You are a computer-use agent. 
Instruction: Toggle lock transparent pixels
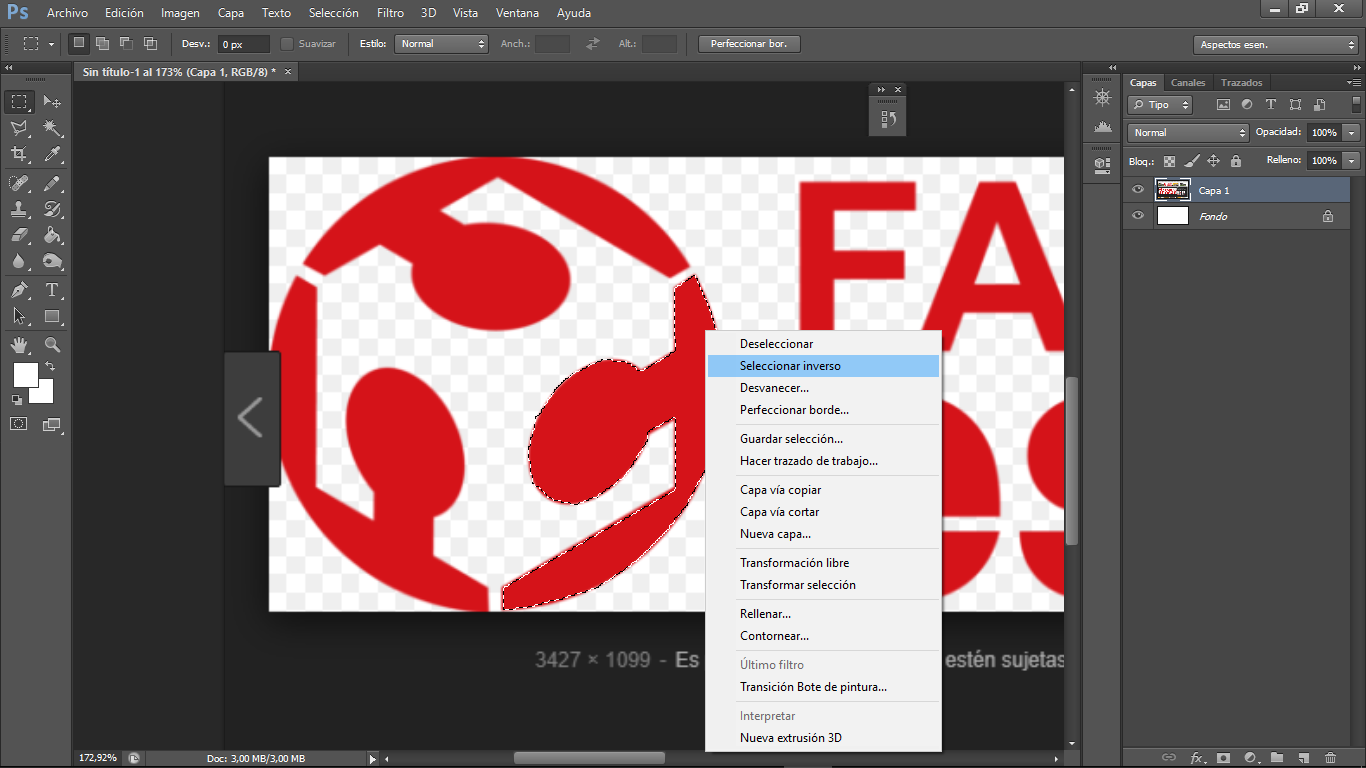click(1169, 160)
